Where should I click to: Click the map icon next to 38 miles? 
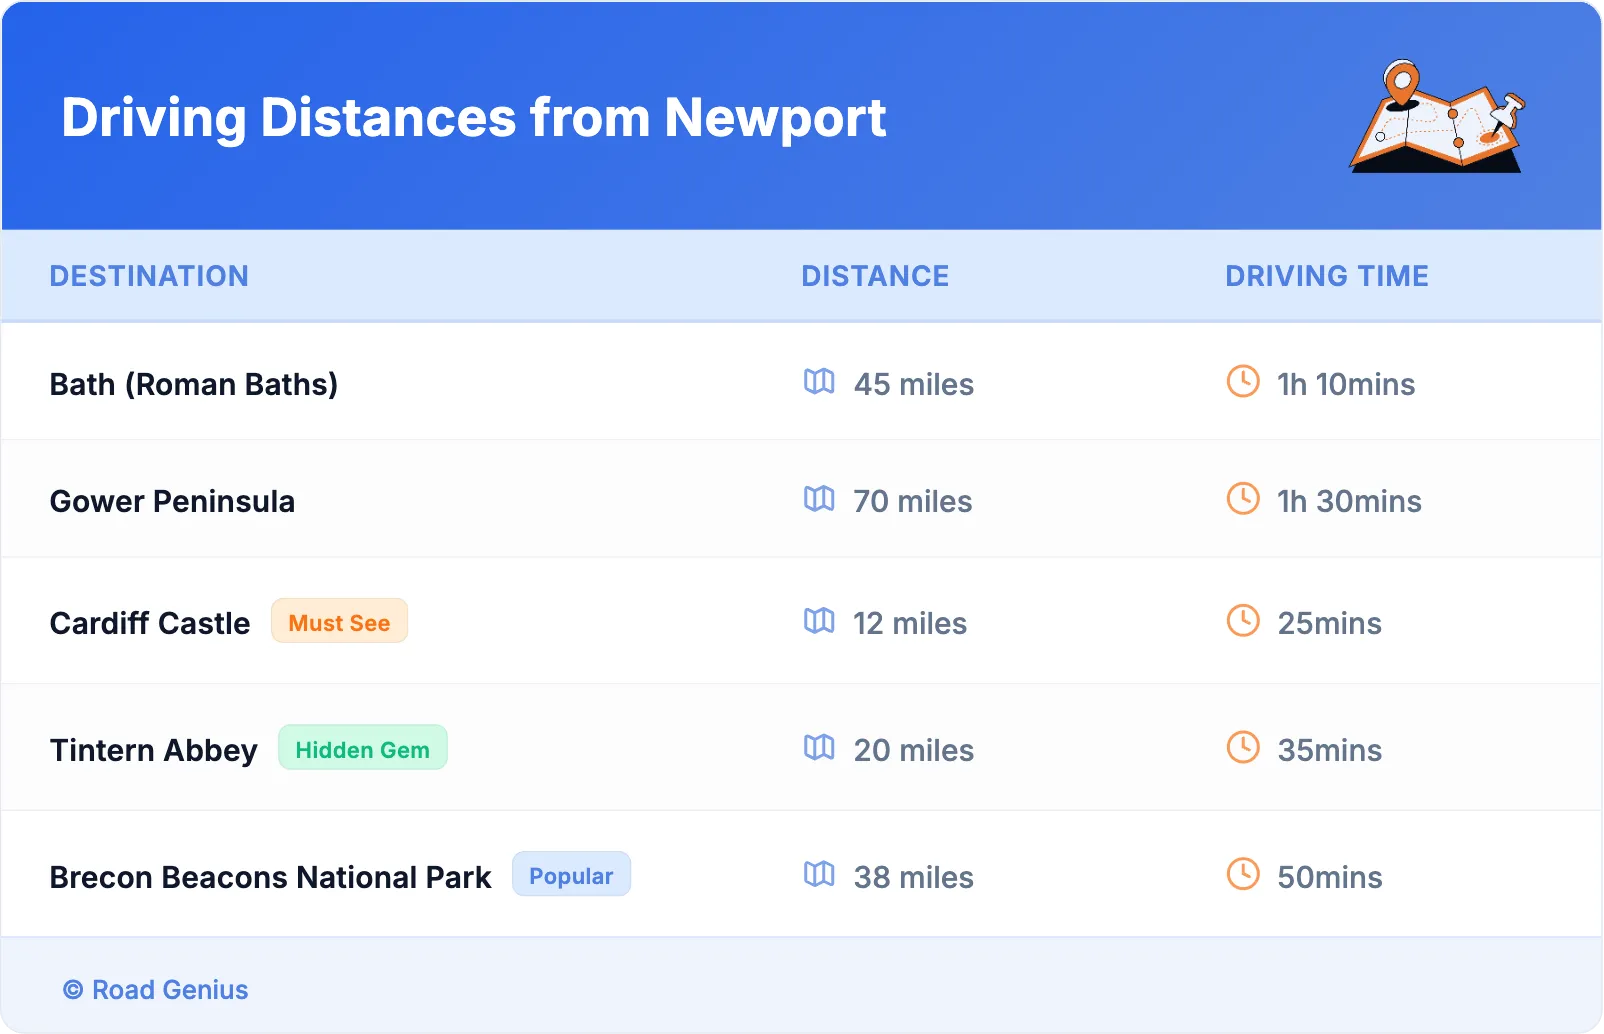pyautogui.click(x=819, y=875)
